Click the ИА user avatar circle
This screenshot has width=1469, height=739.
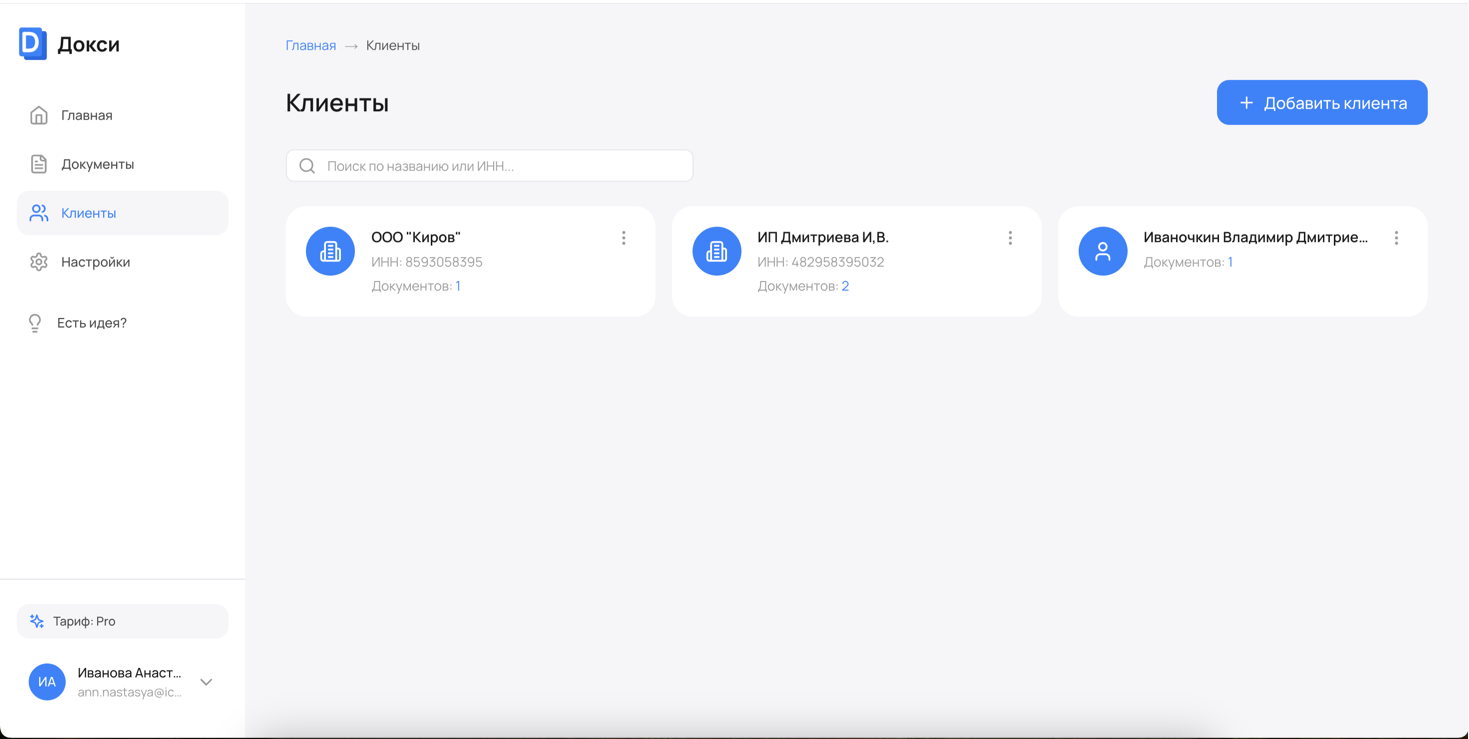click(x=47, y=682)
